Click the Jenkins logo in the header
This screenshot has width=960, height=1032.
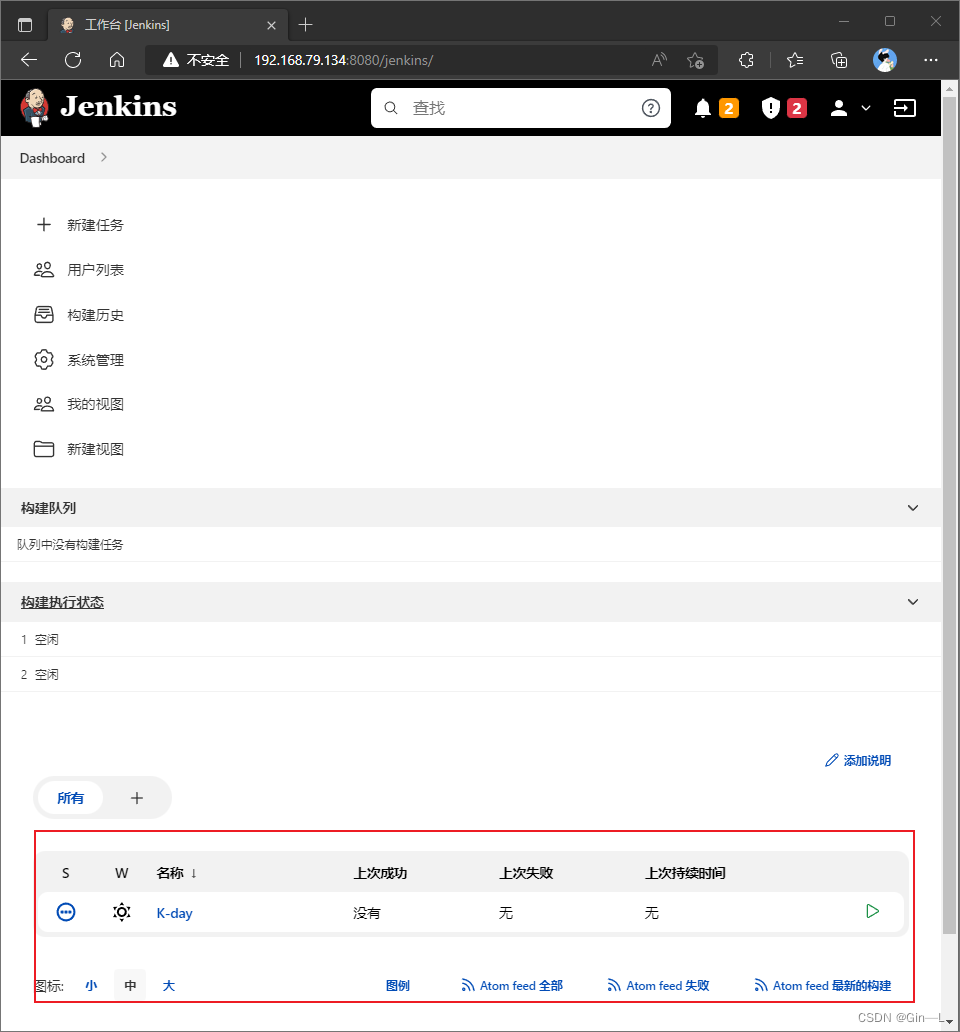99,107
